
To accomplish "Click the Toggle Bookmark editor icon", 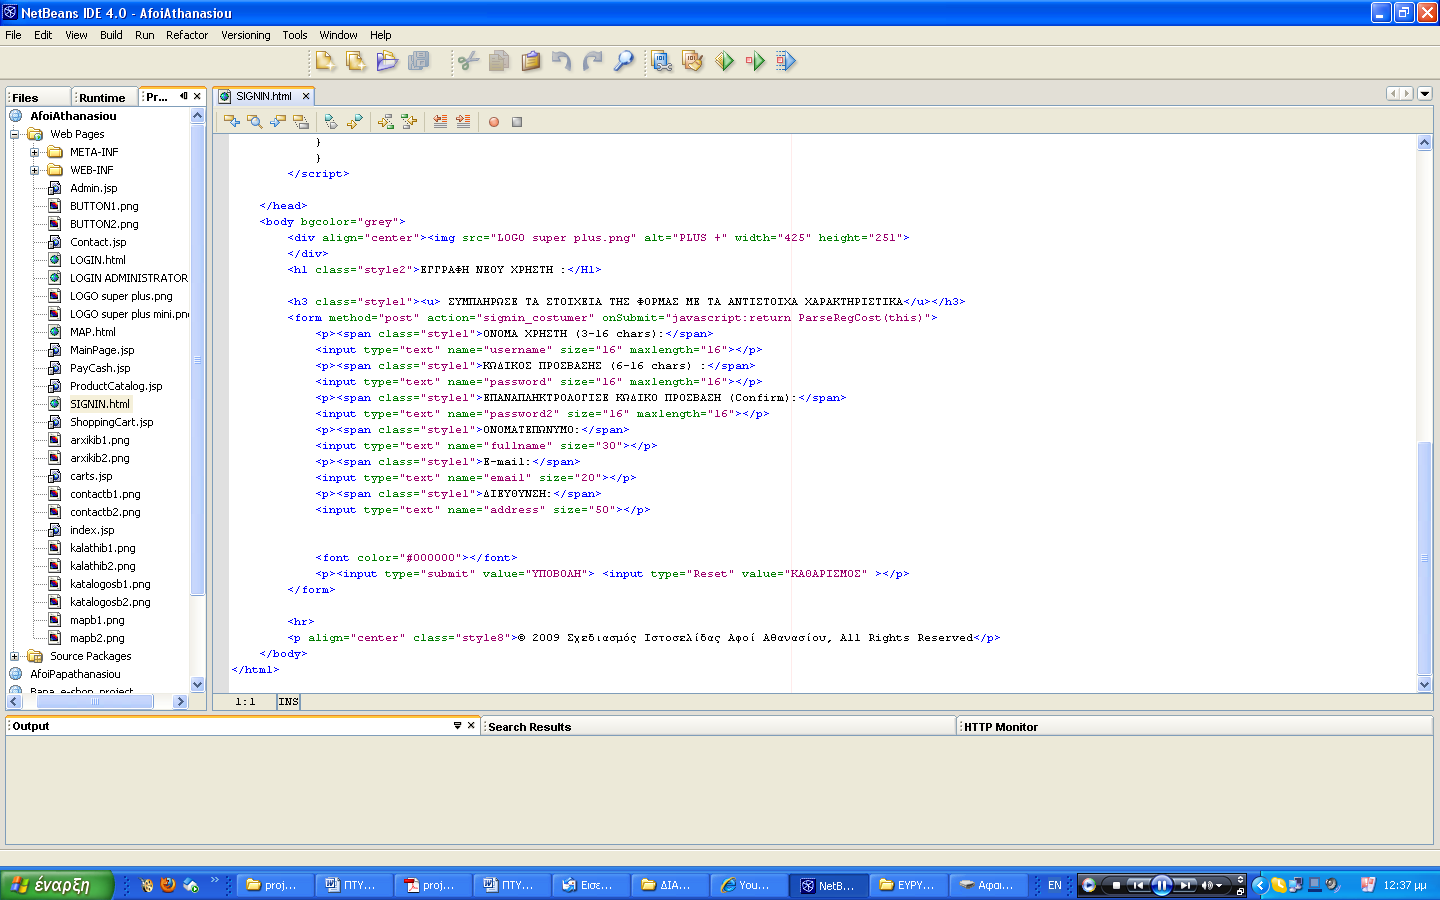I will click(x=331, y=122).
